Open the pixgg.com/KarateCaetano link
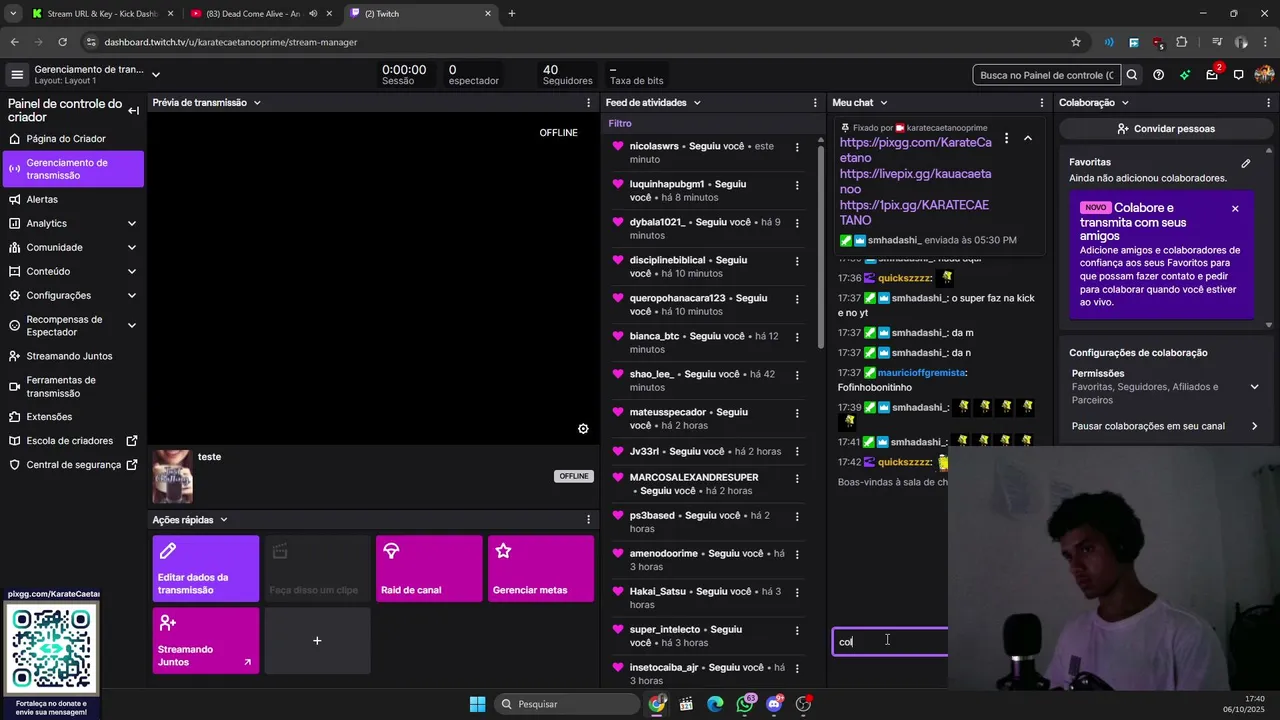 tap(915, 150)
